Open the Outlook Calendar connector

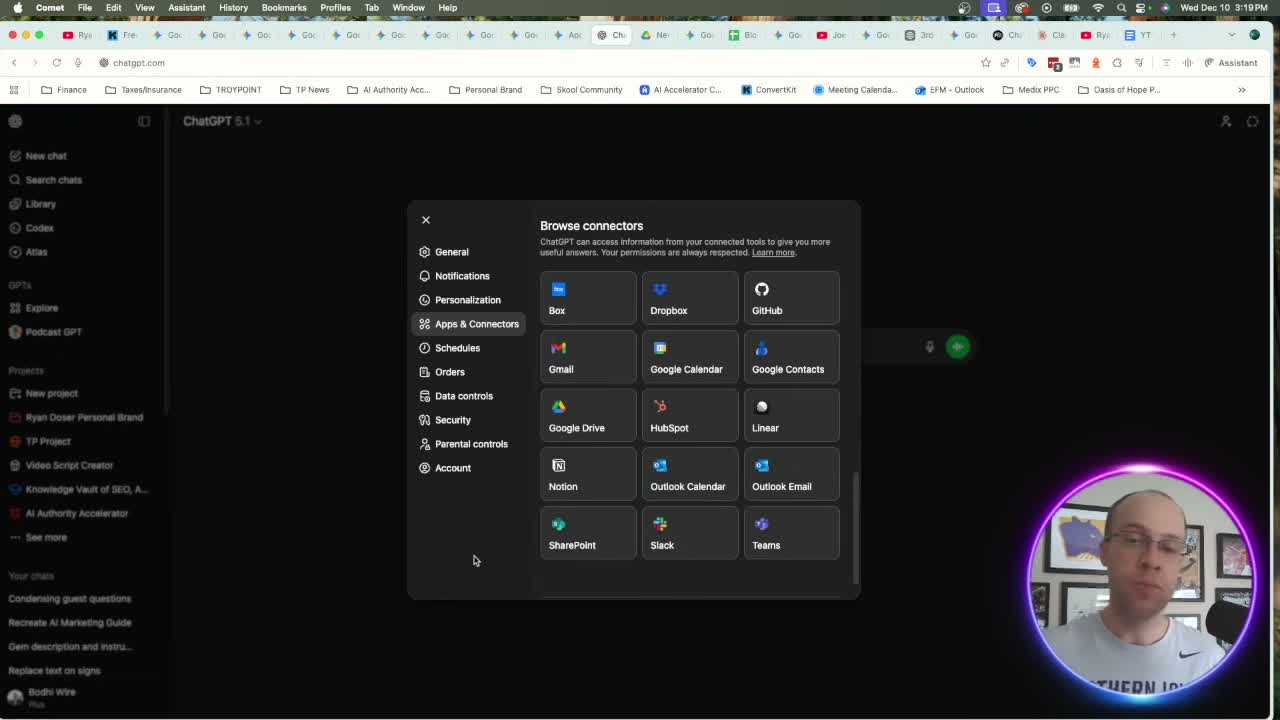690,474
